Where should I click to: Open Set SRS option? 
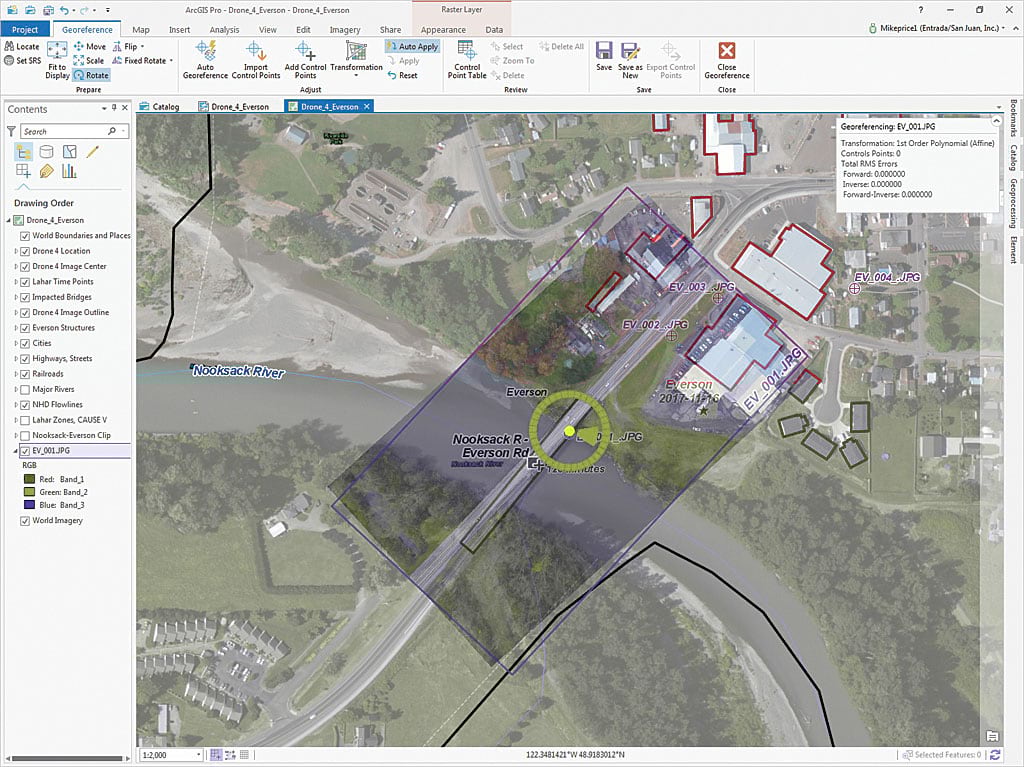point(22,61)
